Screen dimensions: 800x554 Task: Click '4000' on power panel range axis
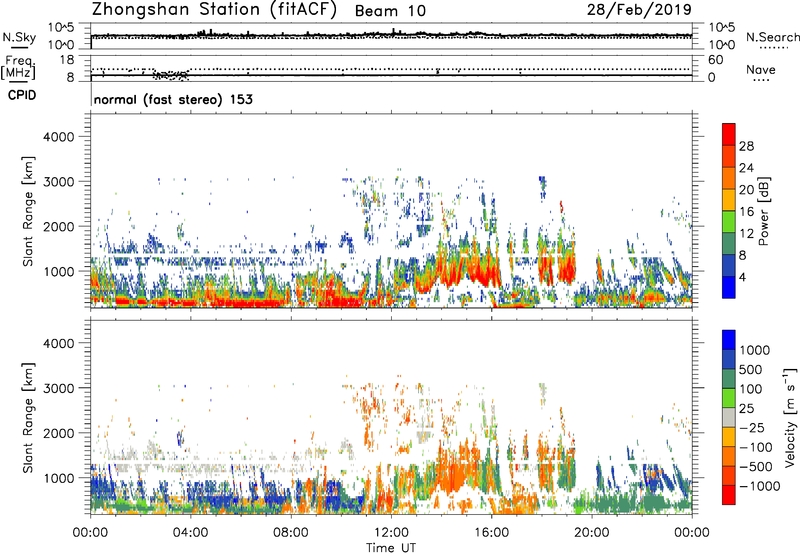[59, 137]
